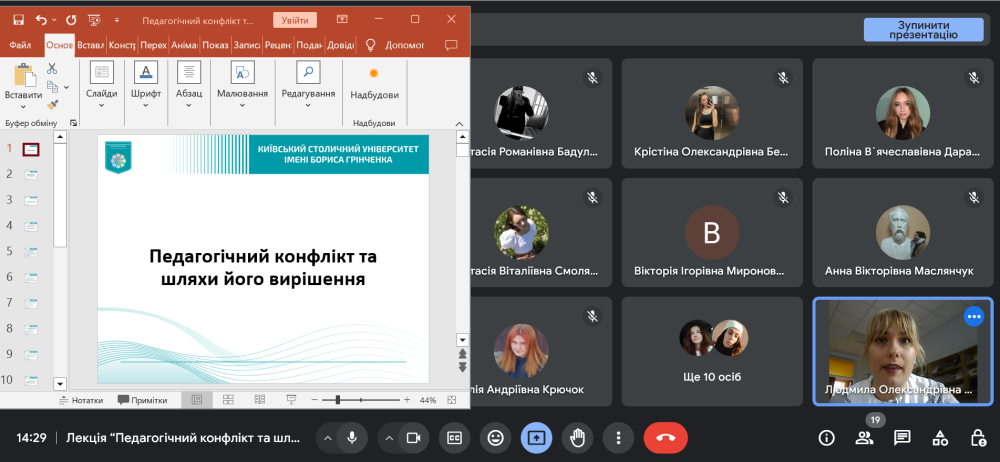Save the PowerPoint presentation using the floppy icon

[x=18, y=20]
